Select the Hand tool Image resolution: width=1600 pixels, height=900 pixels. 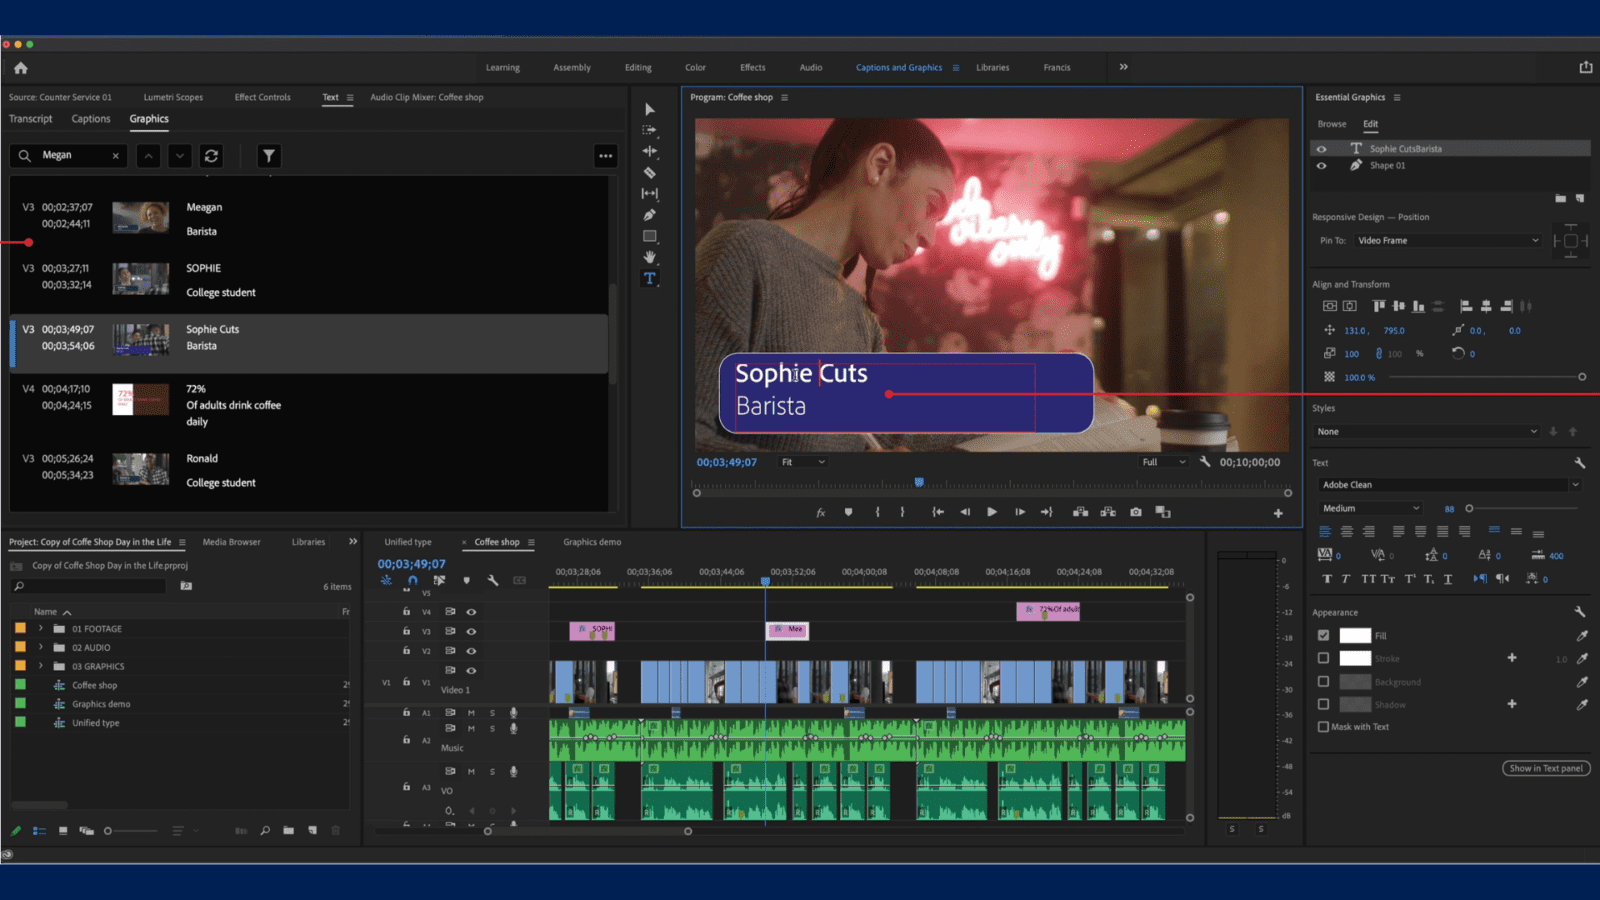tap(649, 257)
